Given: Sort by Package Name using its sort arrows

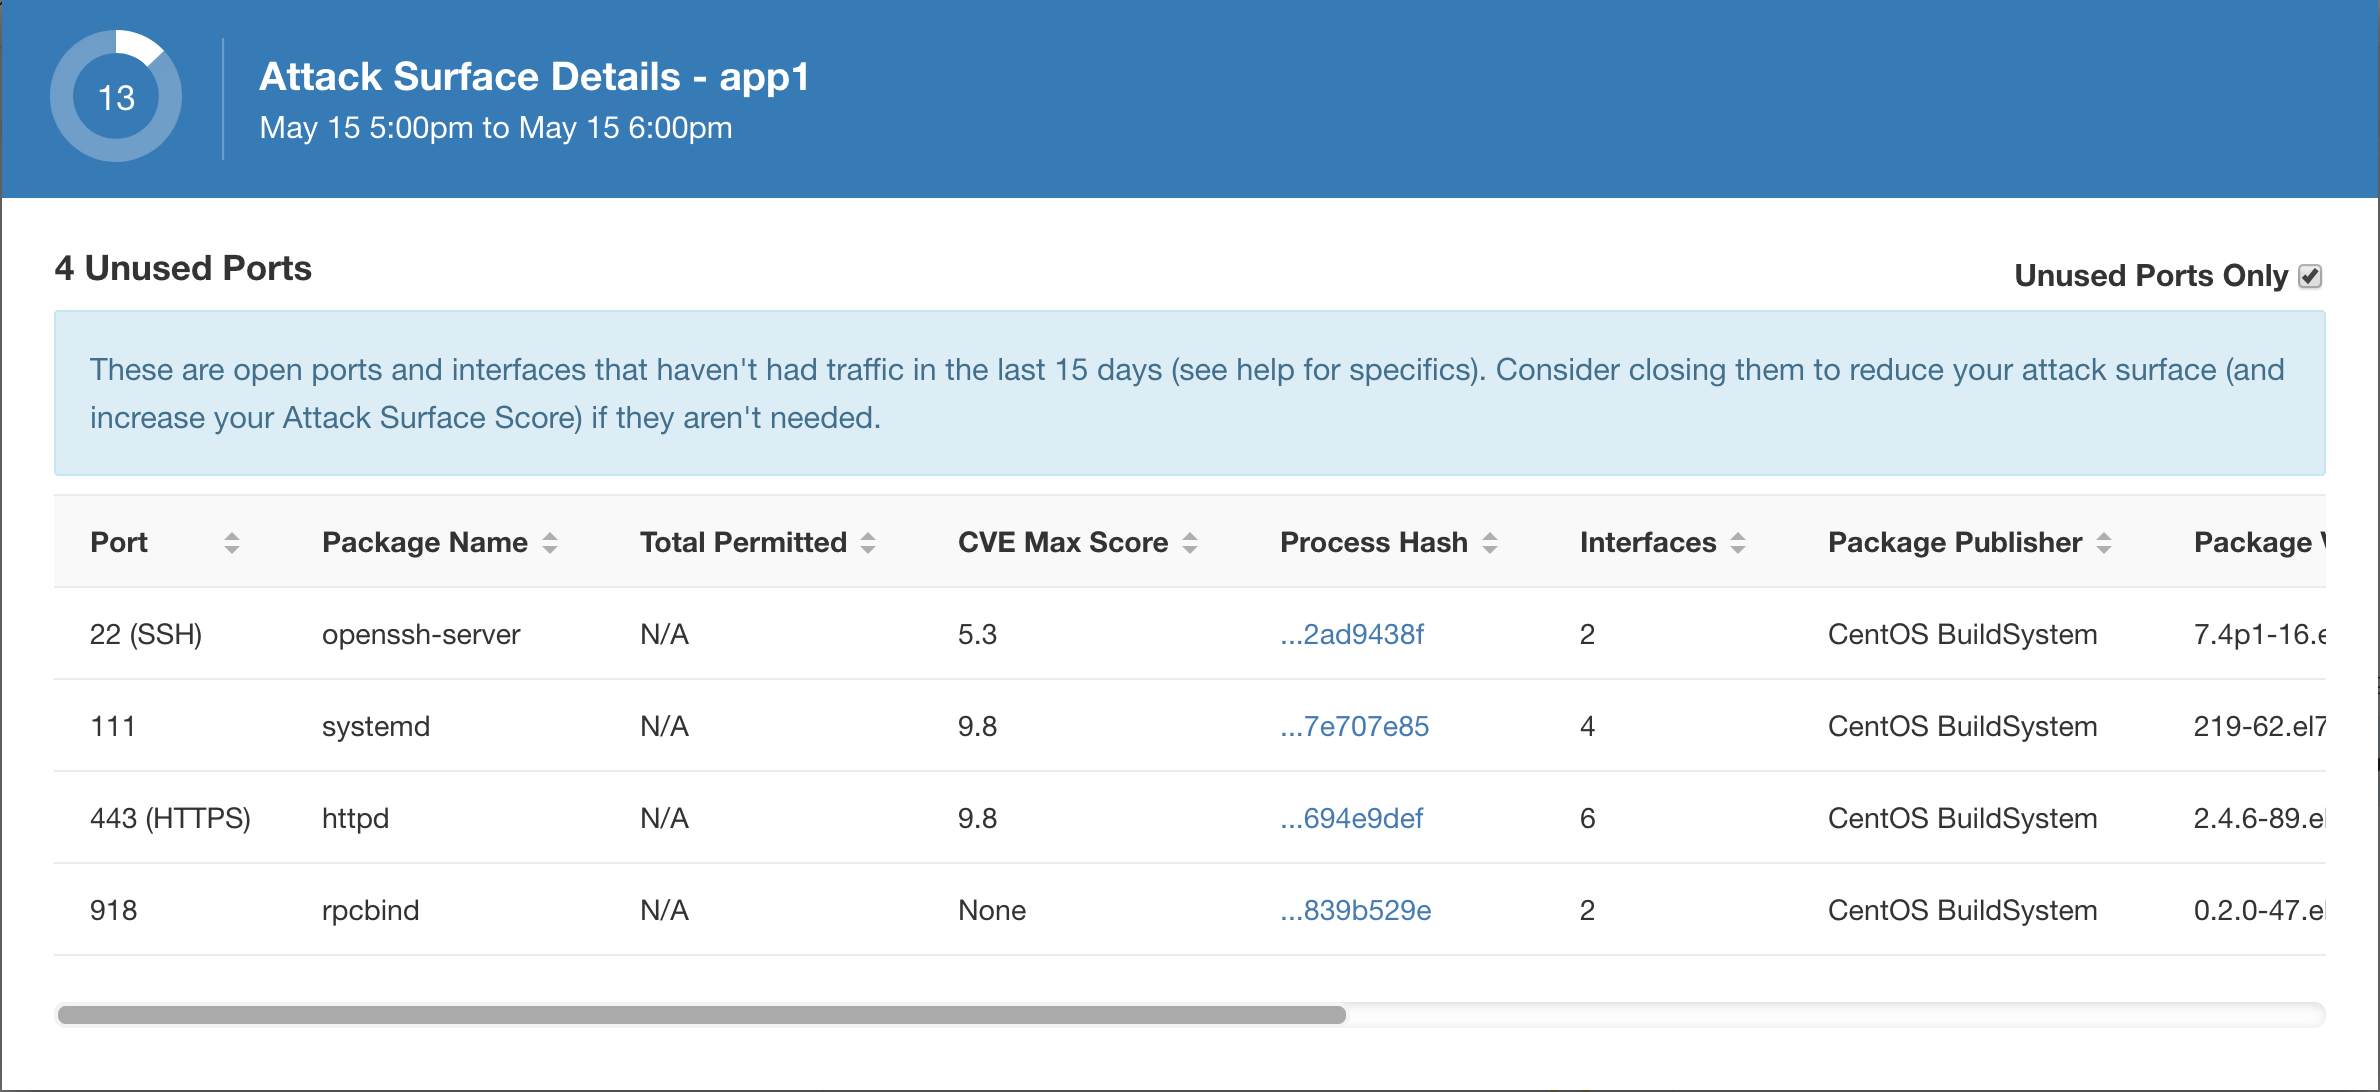Looking at the screenshot, I should pos(550,542).
